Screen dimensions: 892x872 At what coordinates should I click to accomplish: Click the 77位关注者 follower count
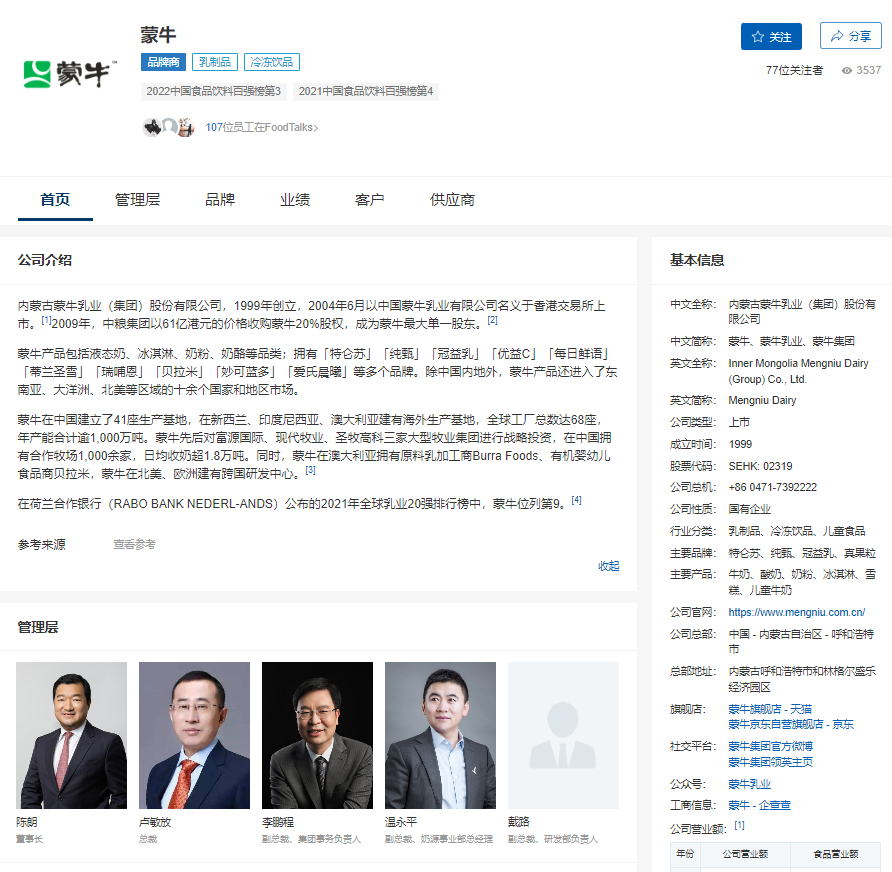[794, 70]
